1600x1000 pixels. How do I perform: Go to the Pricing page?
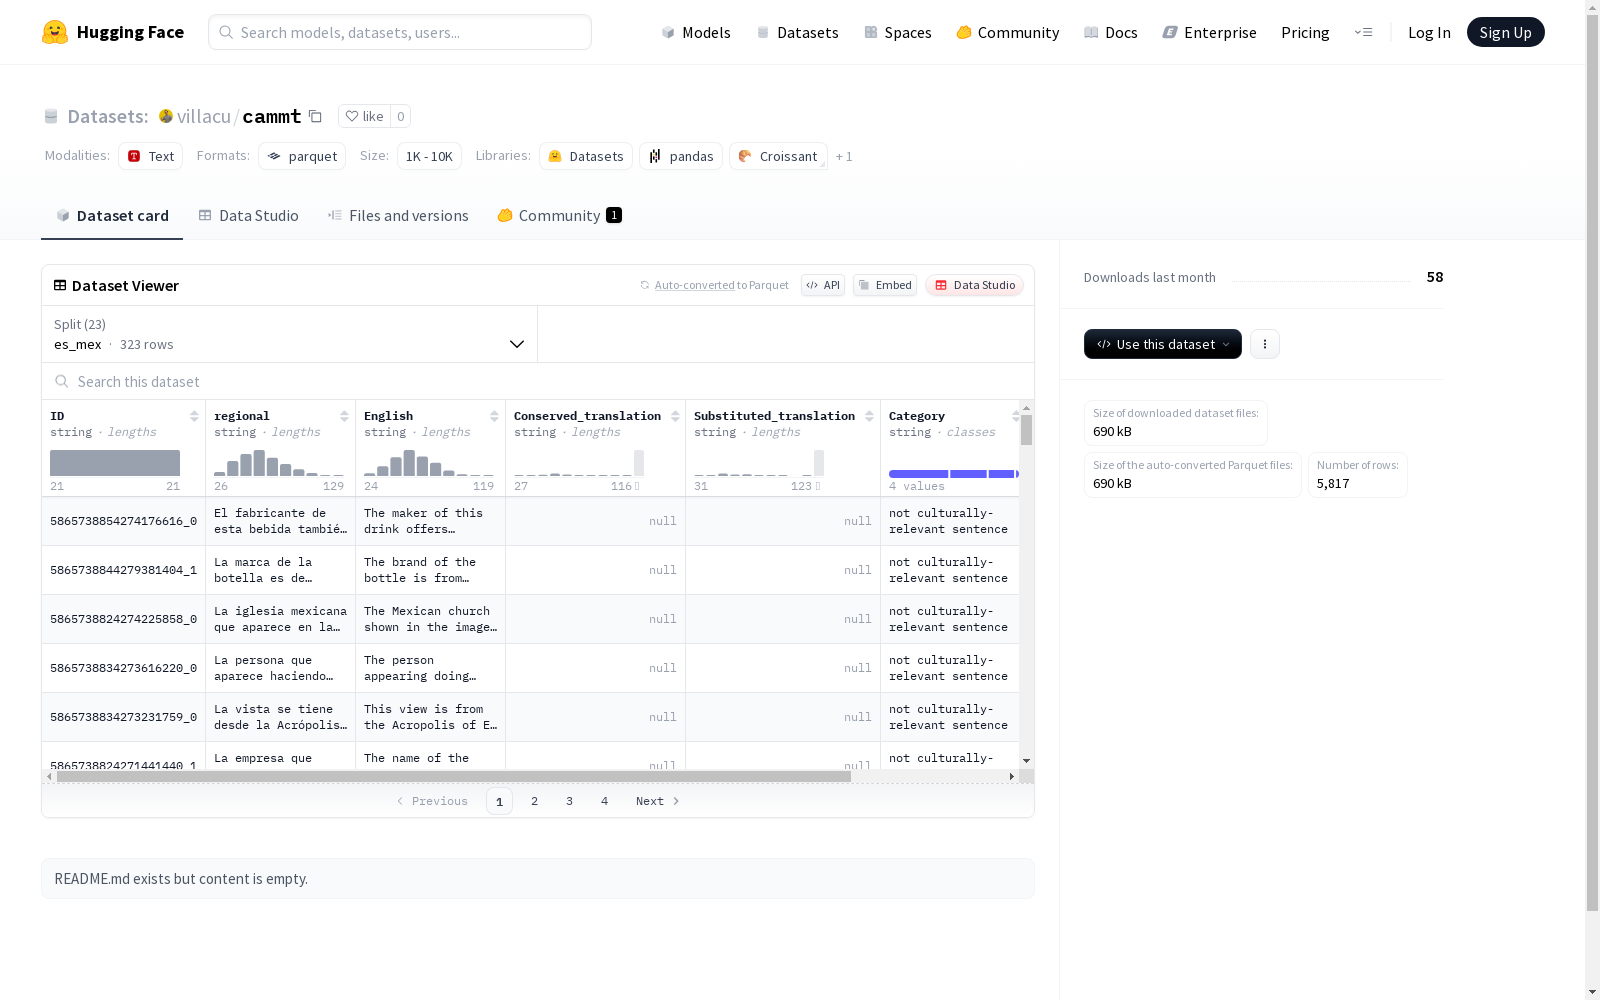(x=1305, y=32)
